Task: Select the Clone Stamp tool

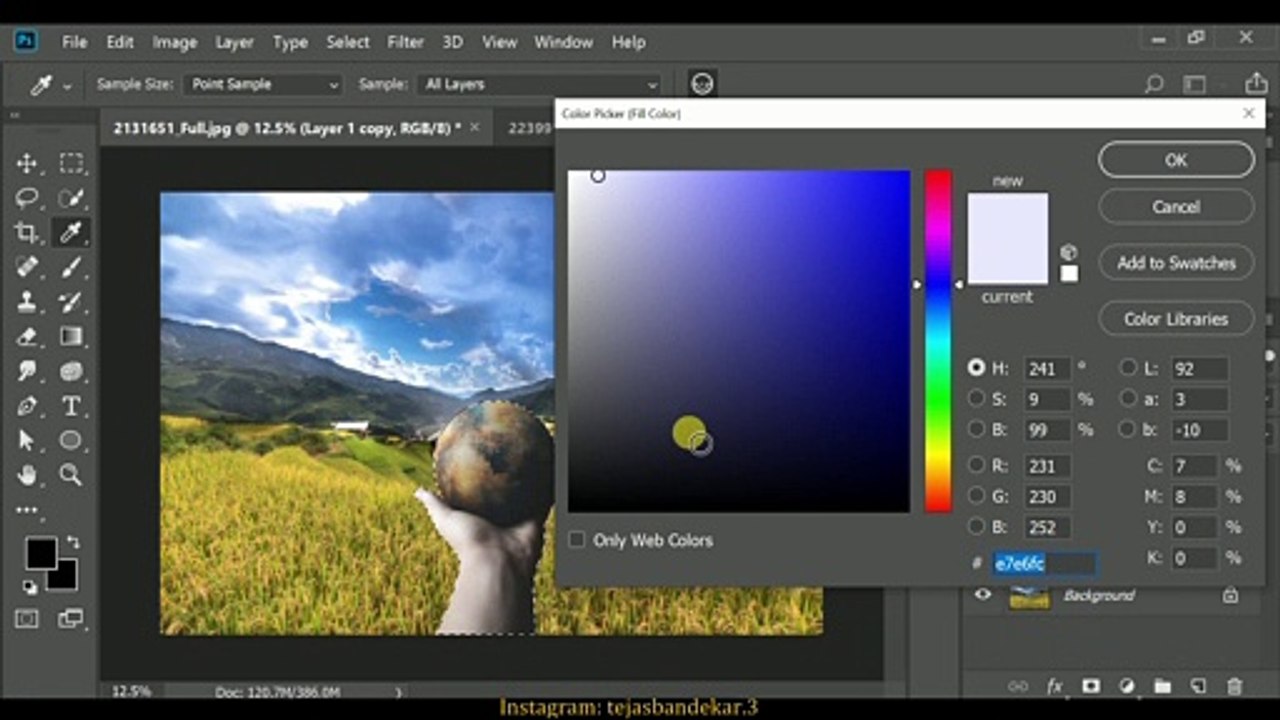Action: click(x=27, y=302)
